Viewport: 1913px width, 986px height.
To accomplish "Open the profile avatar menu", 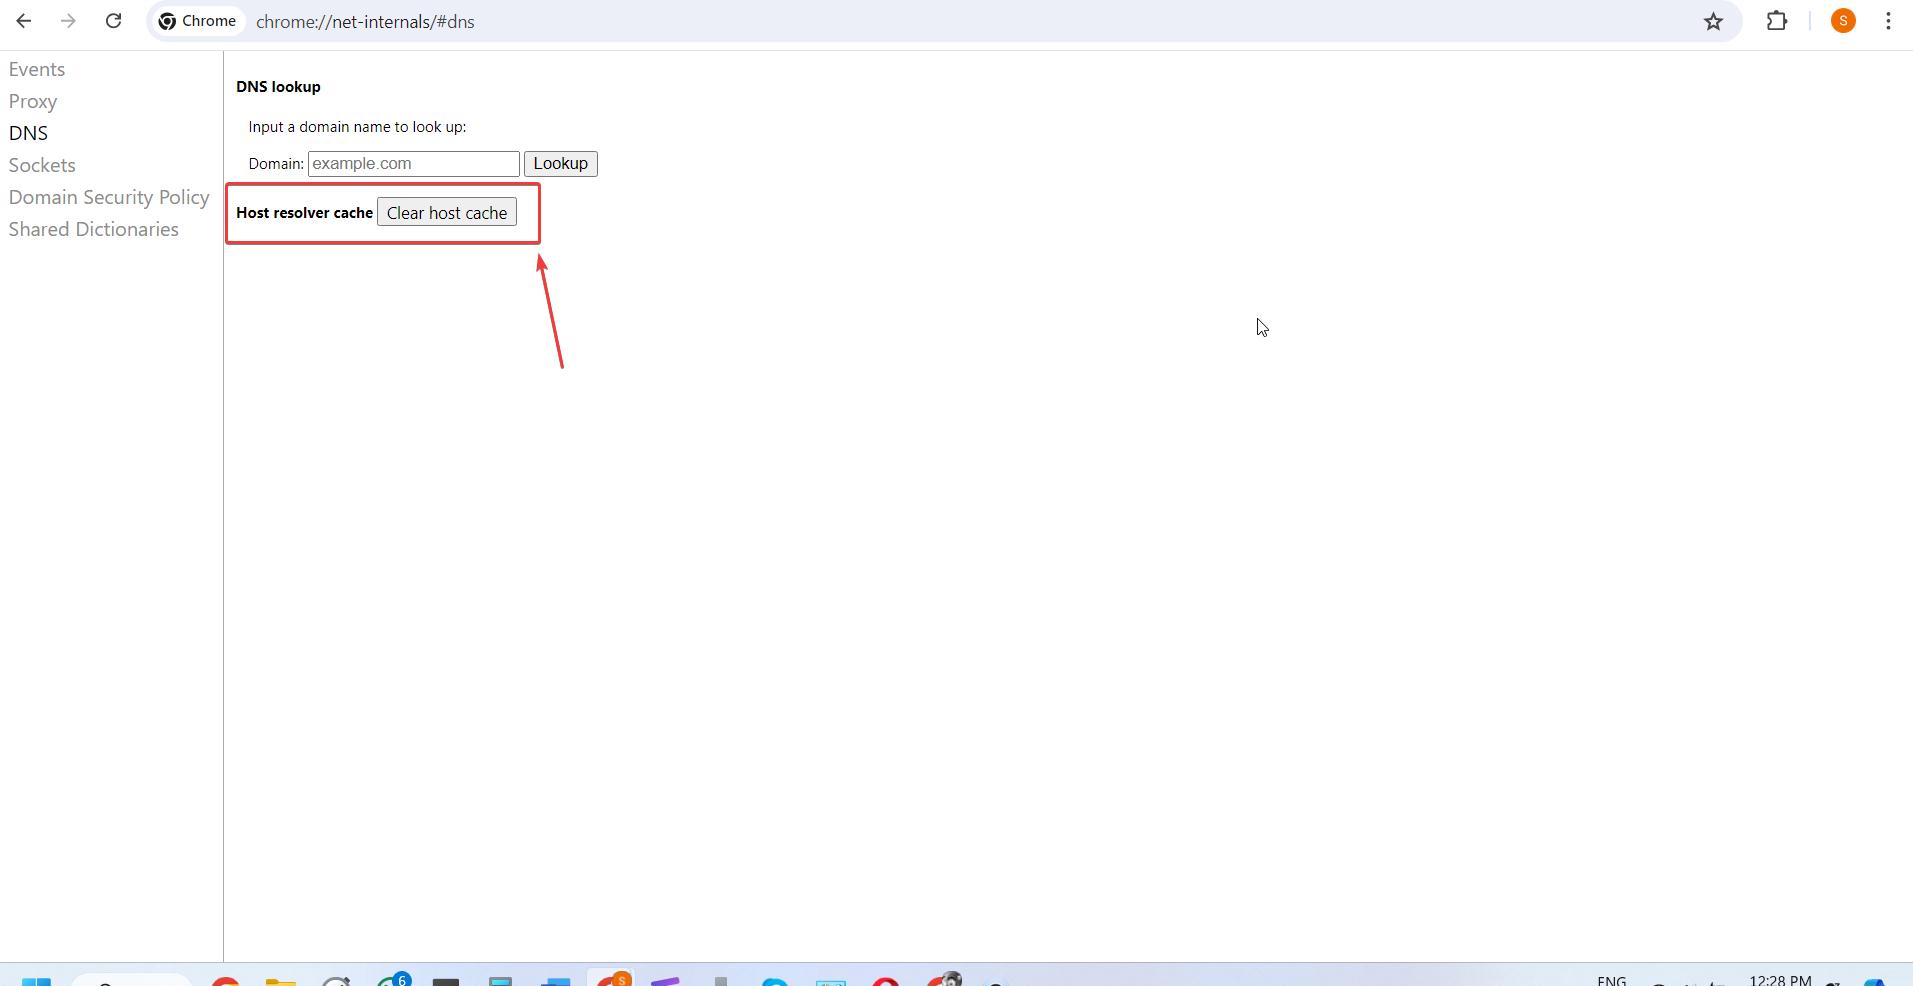I will tap(1843, 21).
